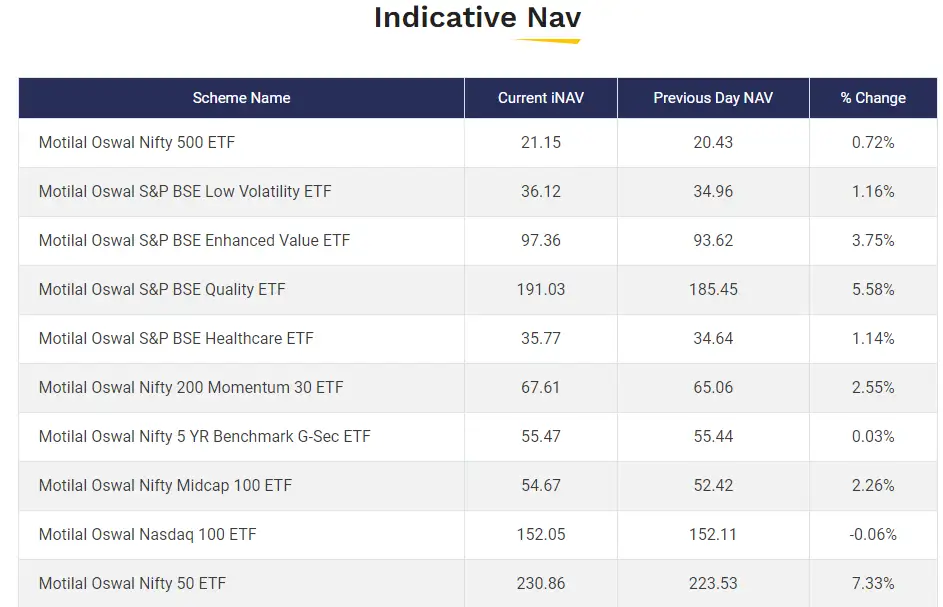
Task: Select Motilal Oswal S&P BSE Healthcare ETF
Action: [x=176, y=339]
